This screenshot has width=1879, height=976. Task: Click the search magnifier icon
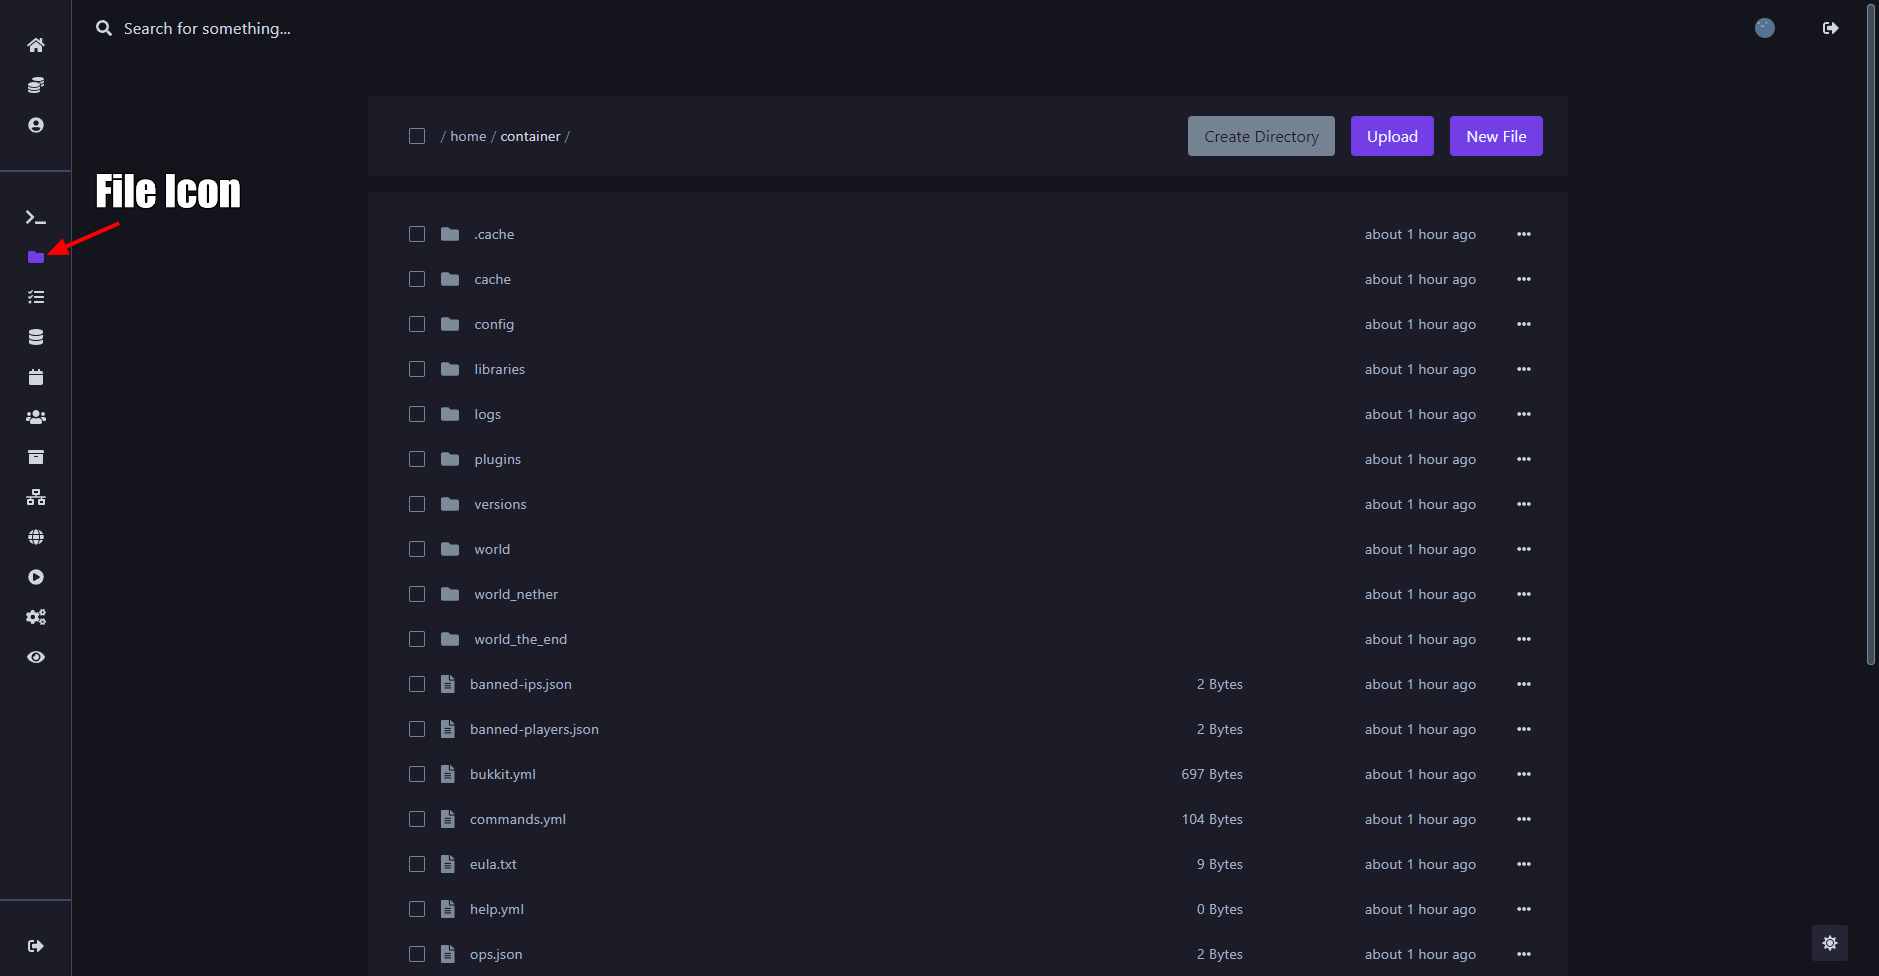pyautogui.click(x=104, y=28)
